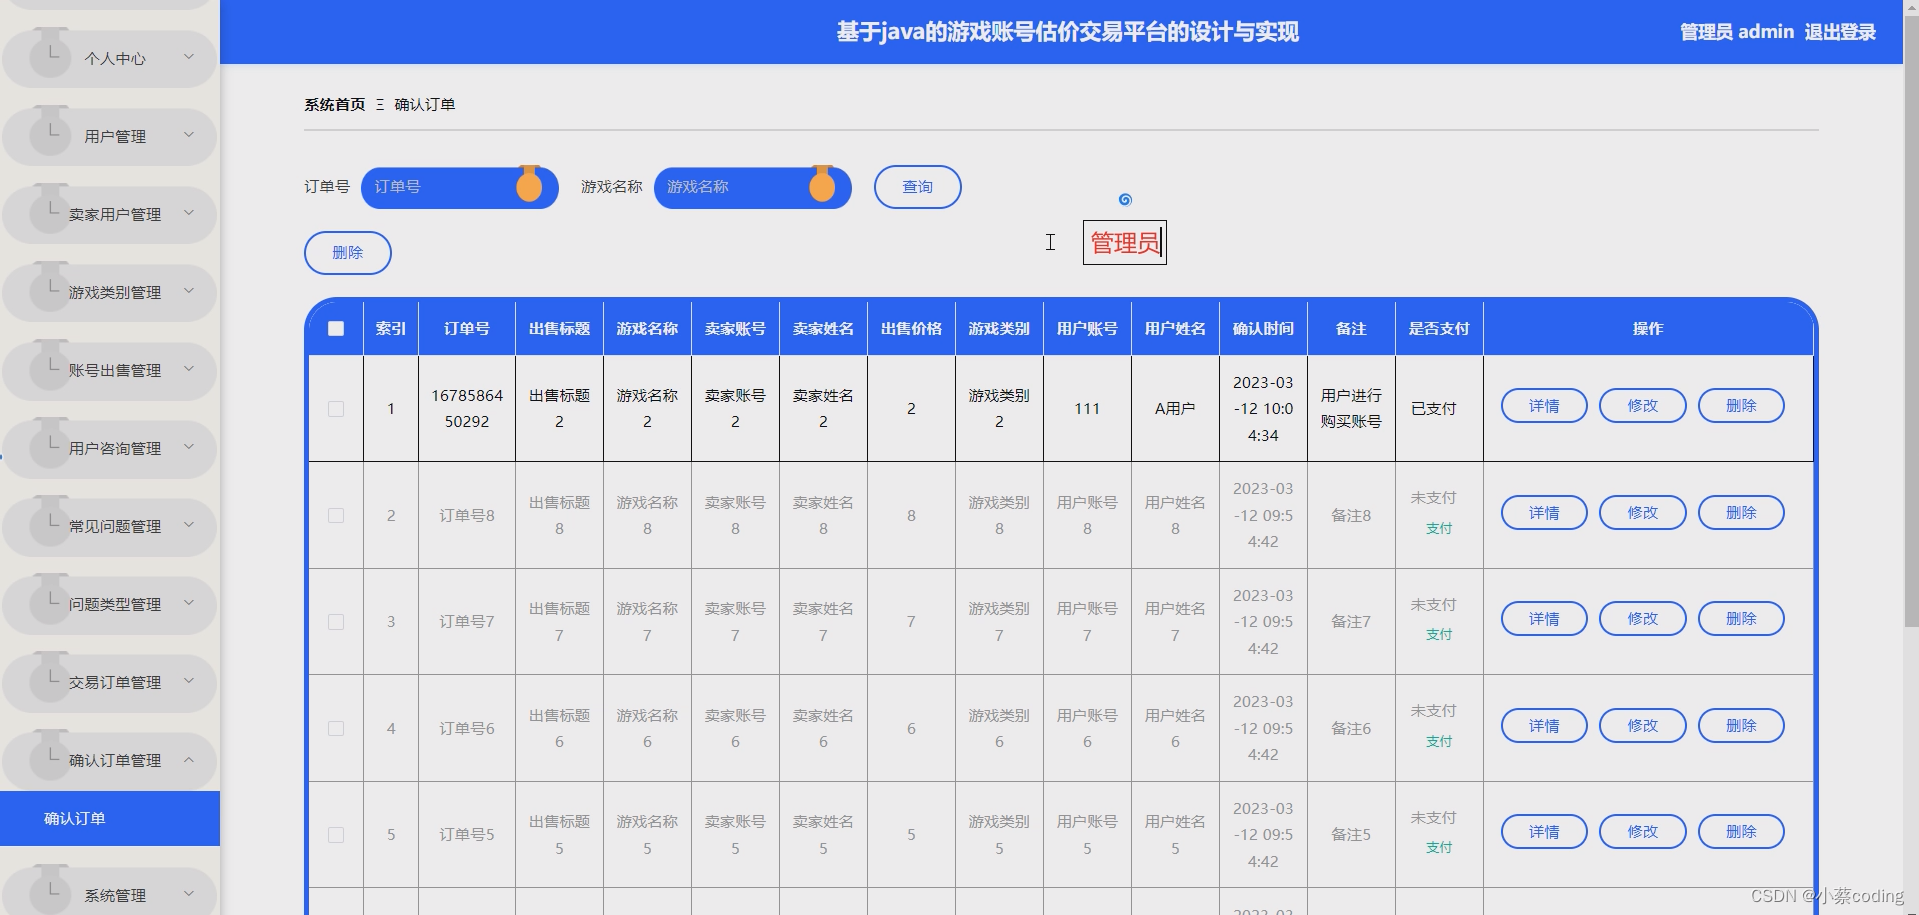Click the 已支付 status in row 1
Screen dimensions: 1919x915
1433,409
